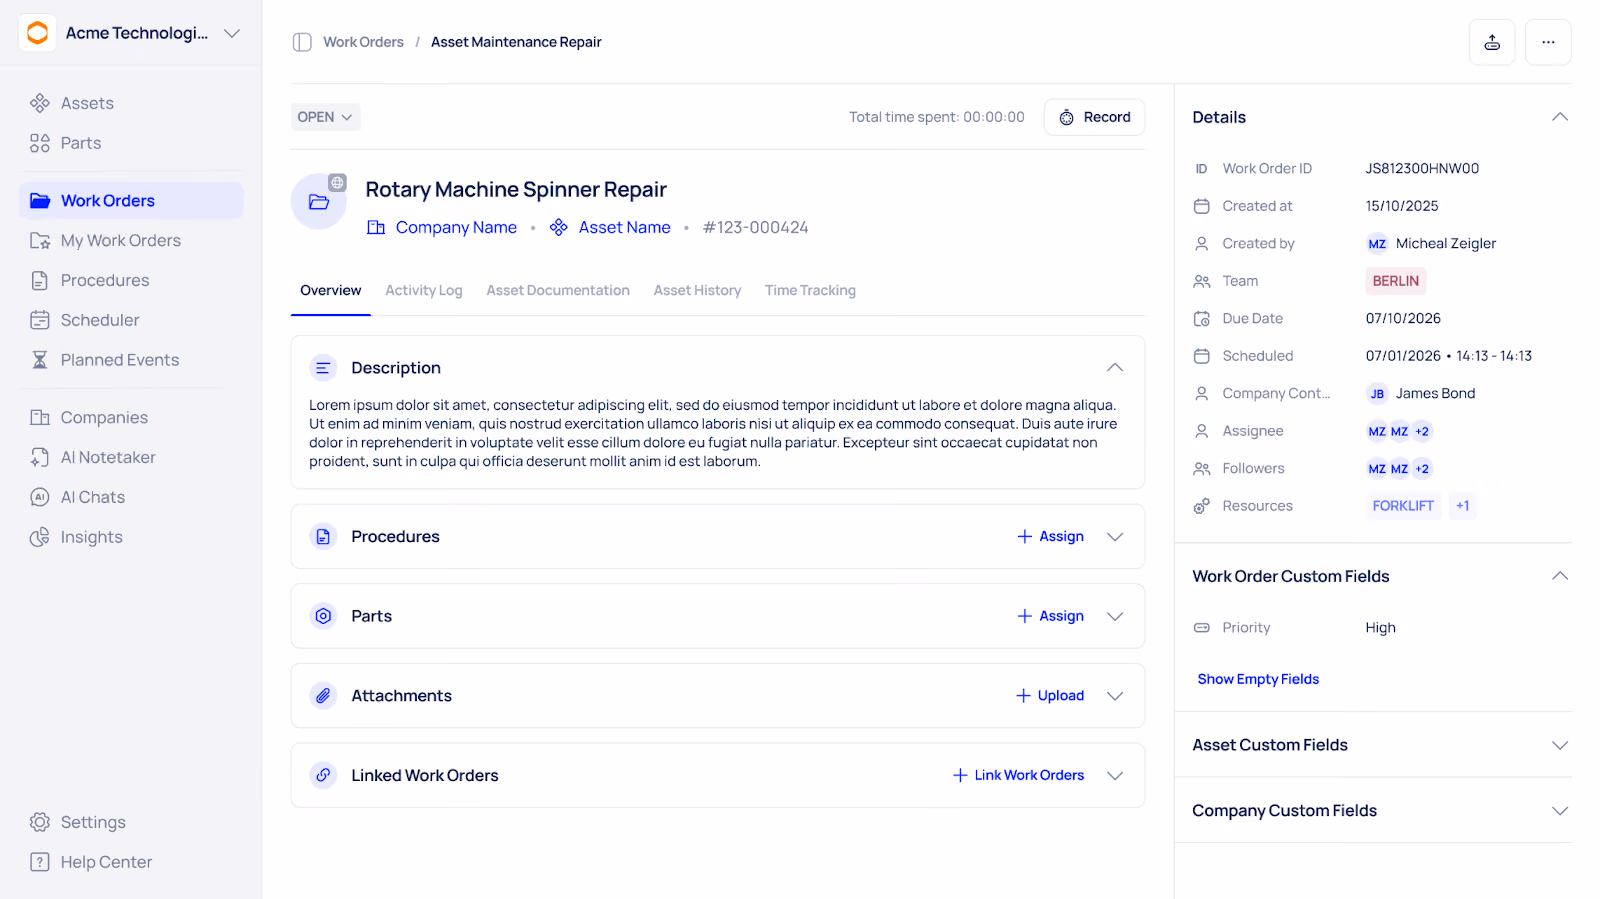Expand the Linked Work Orders chevron

pyautogui.click(x=1115, y=775)
